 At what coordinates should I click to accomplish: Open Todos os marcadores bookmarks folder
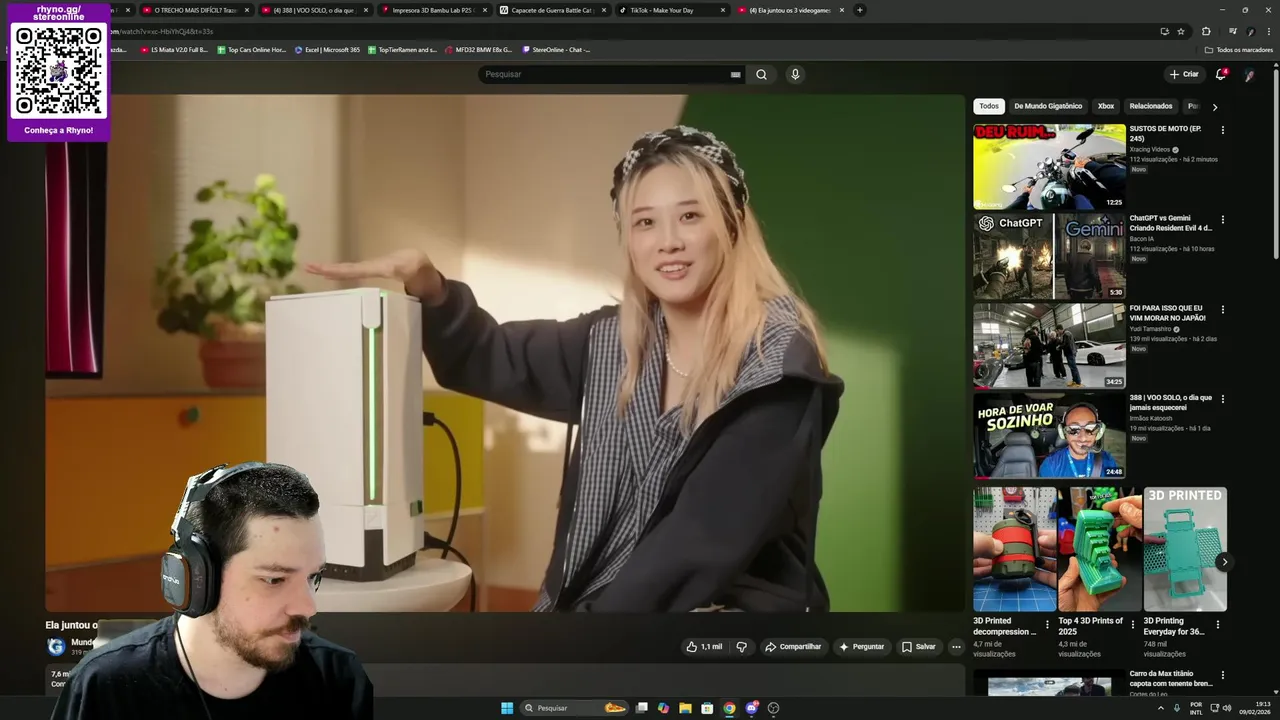(x=1238, y=50)
